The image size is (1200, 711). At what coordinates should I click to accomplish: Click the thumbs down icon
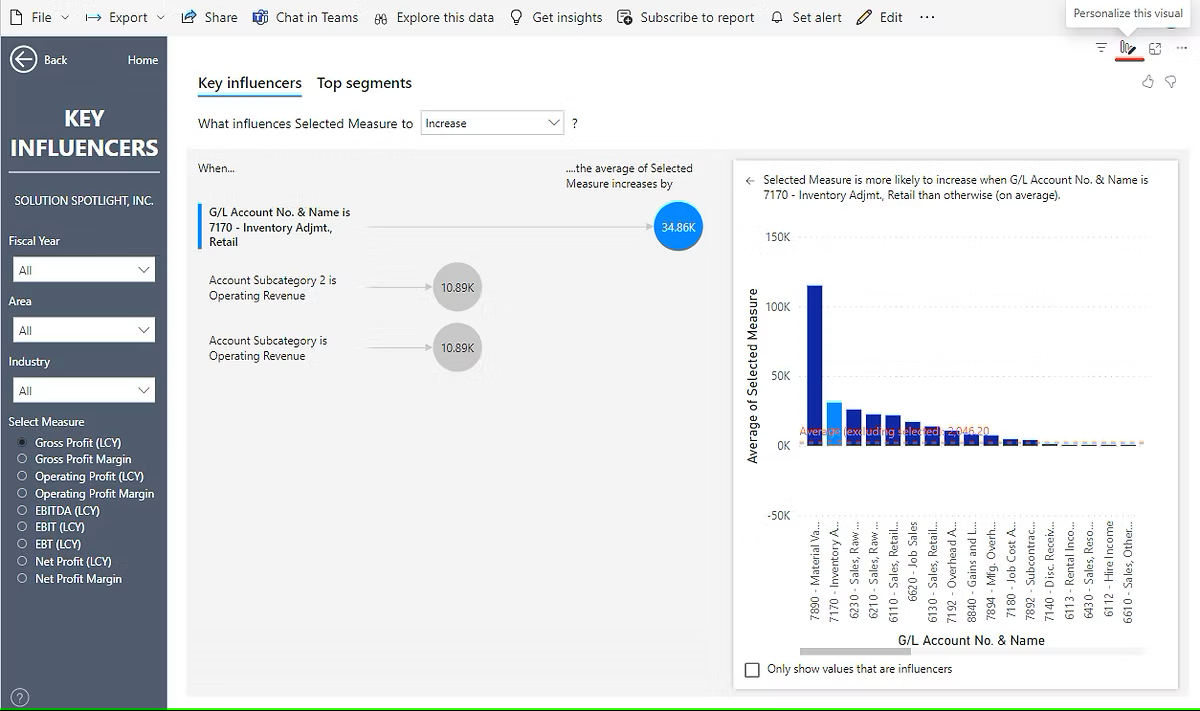1170,82
